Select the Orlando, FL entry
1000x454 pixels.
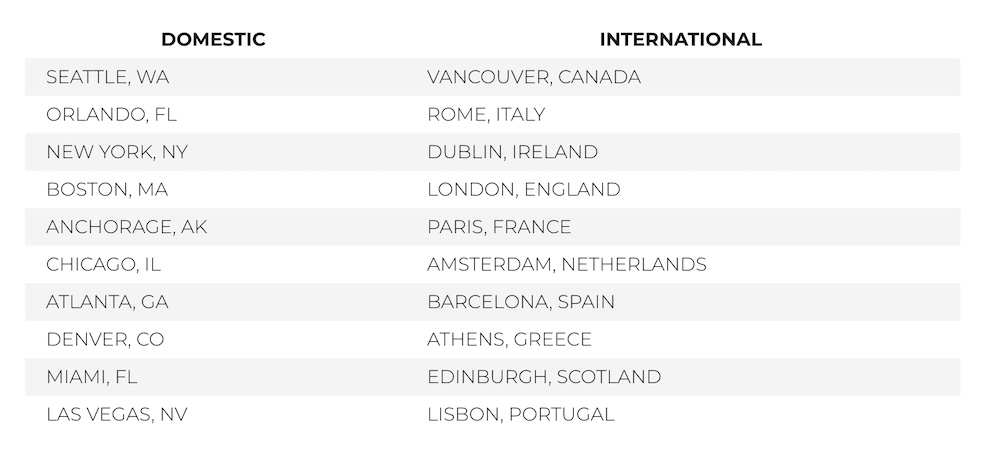[111, 115]
